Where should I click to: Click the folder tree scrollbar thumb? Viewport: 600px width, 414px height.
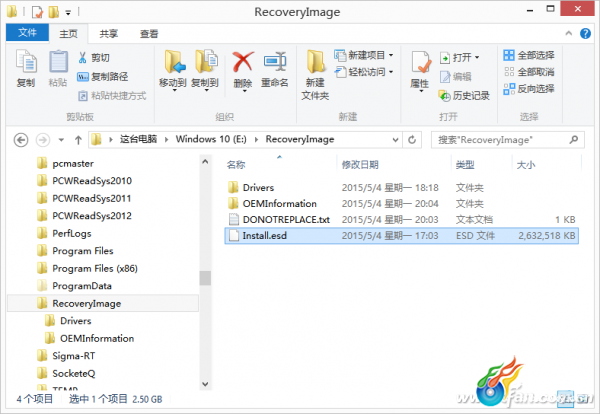pyautogui.click(x=205, y=278)
